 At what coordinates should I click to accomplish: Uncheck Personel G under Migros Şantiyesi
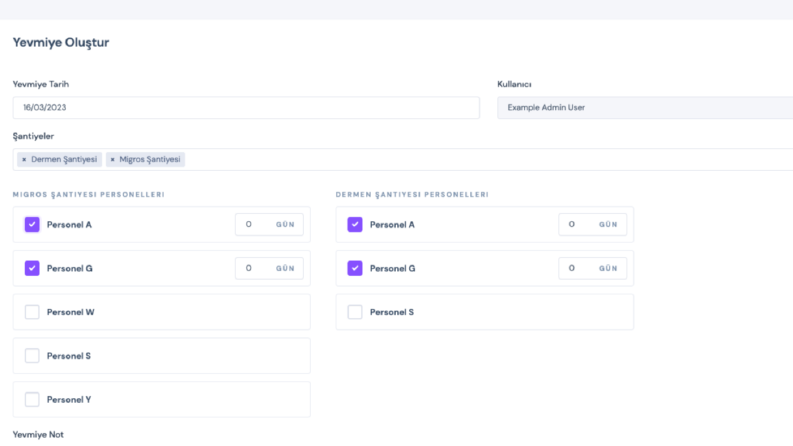pyautogui.click(x=32, y=268)
